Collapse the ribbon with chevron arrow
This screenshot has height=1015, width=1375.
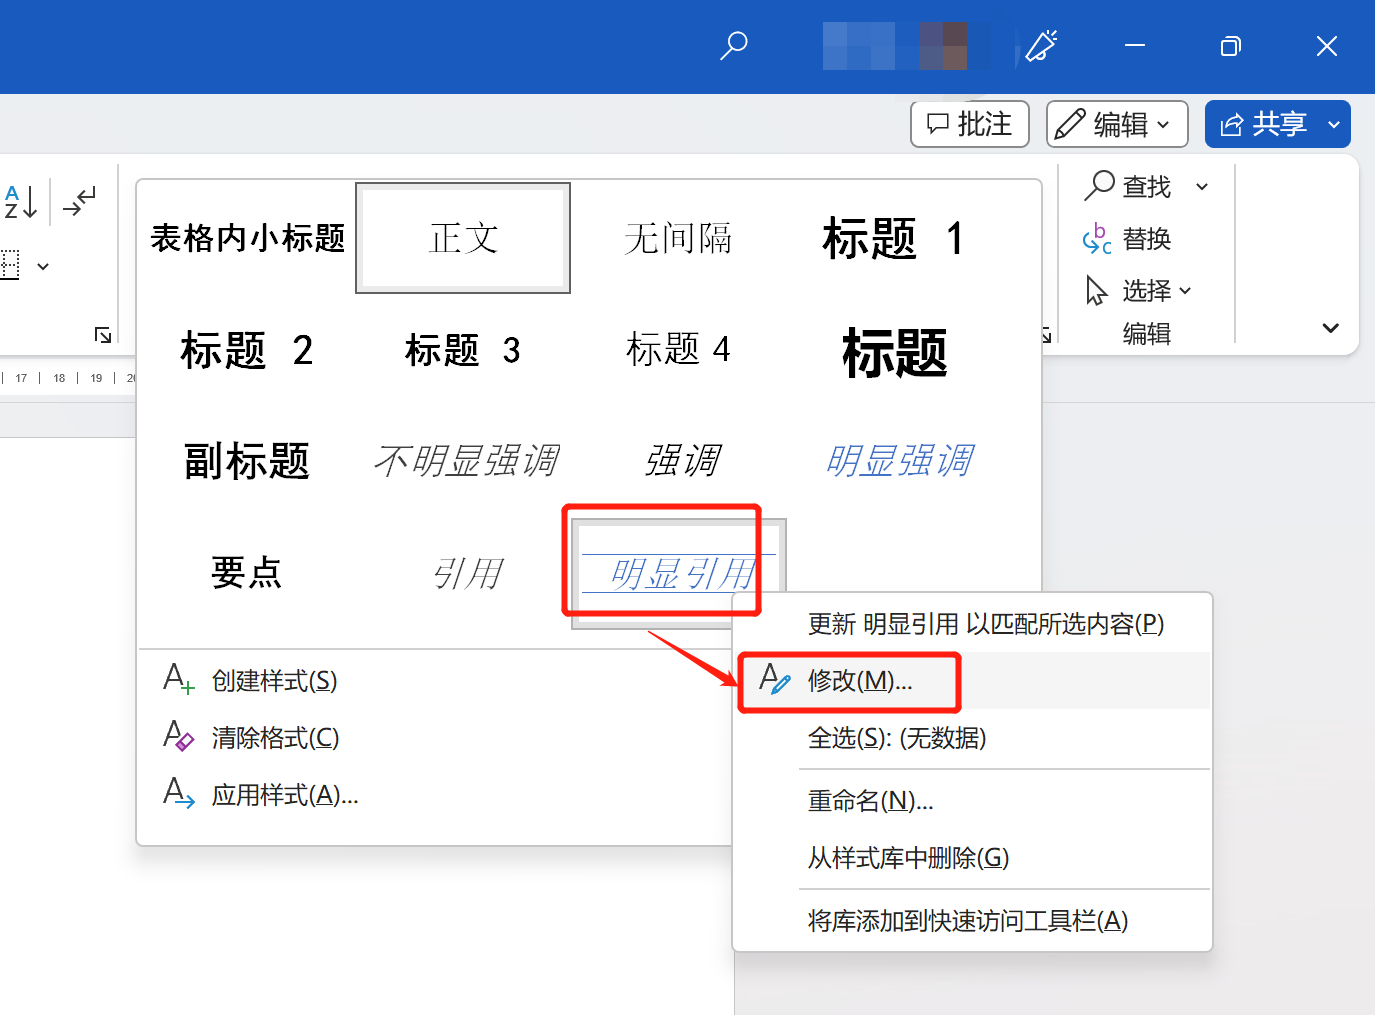tap(1330, 328)
